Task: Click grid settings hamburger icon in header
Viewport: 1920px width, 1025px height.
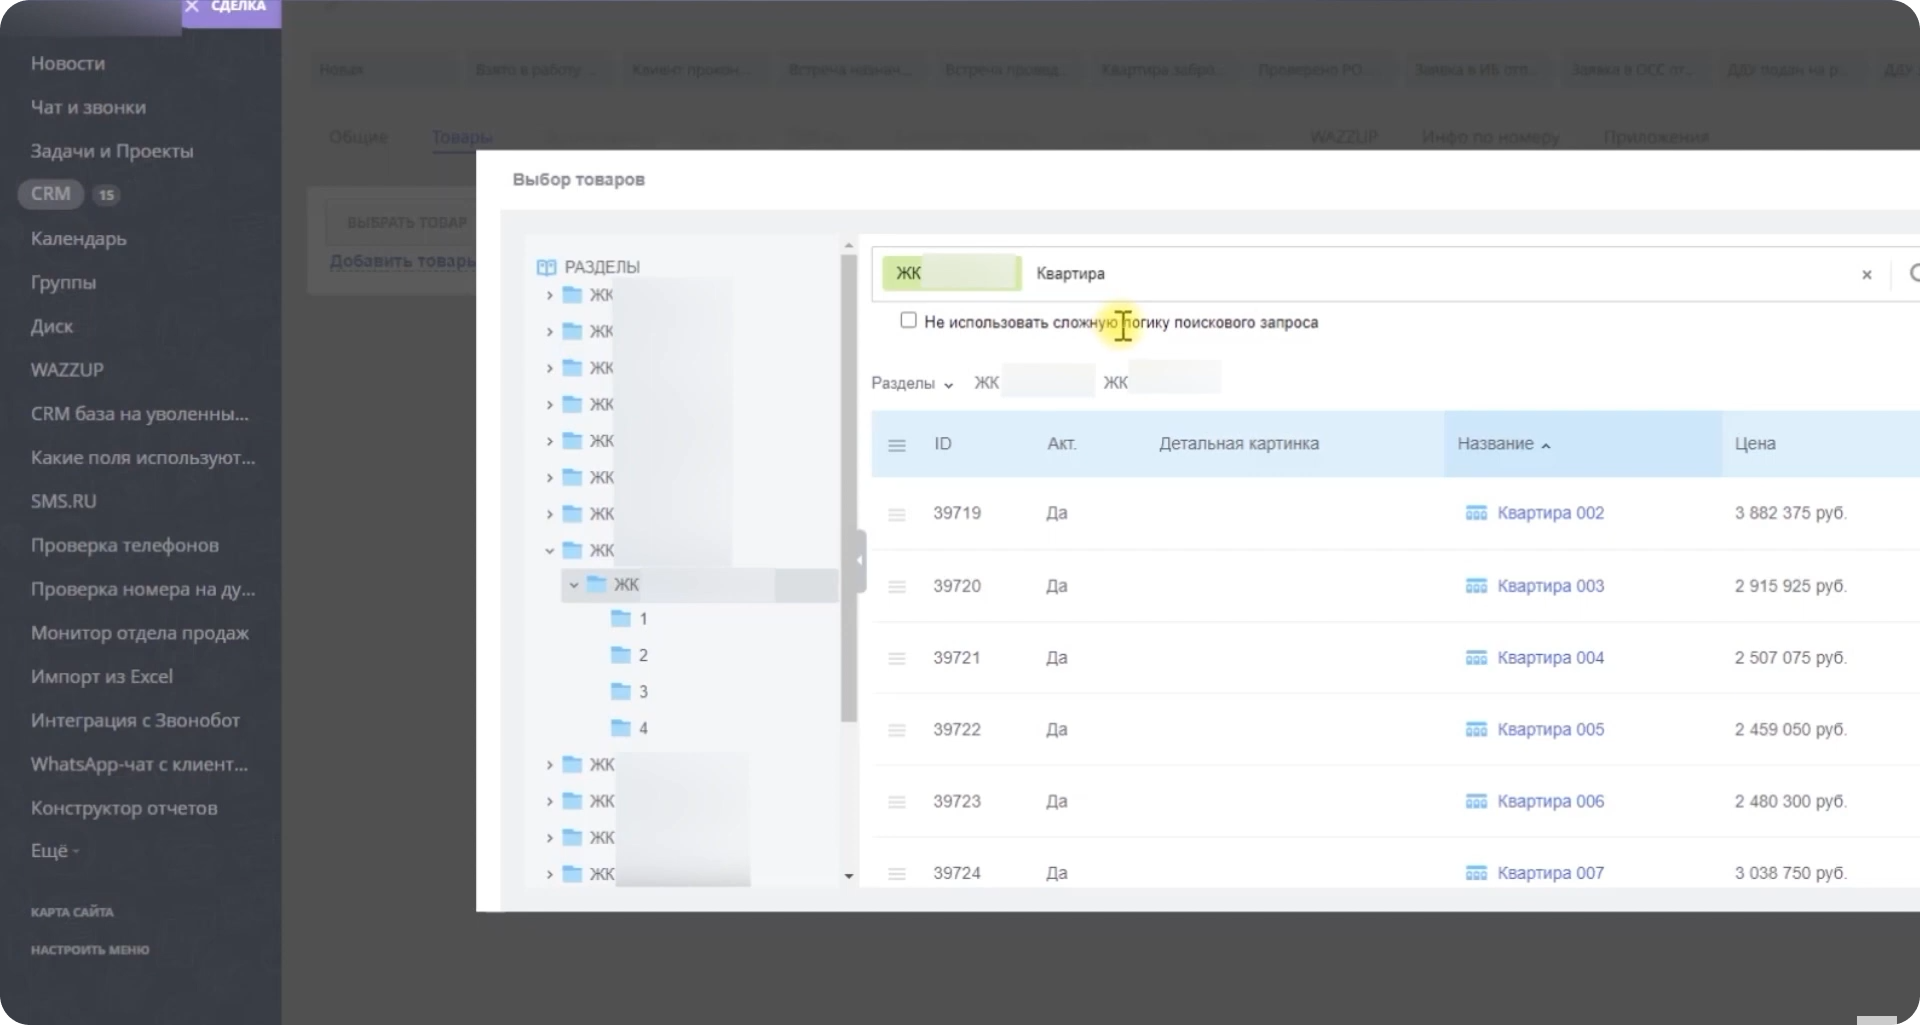Action: click(897, 445)
